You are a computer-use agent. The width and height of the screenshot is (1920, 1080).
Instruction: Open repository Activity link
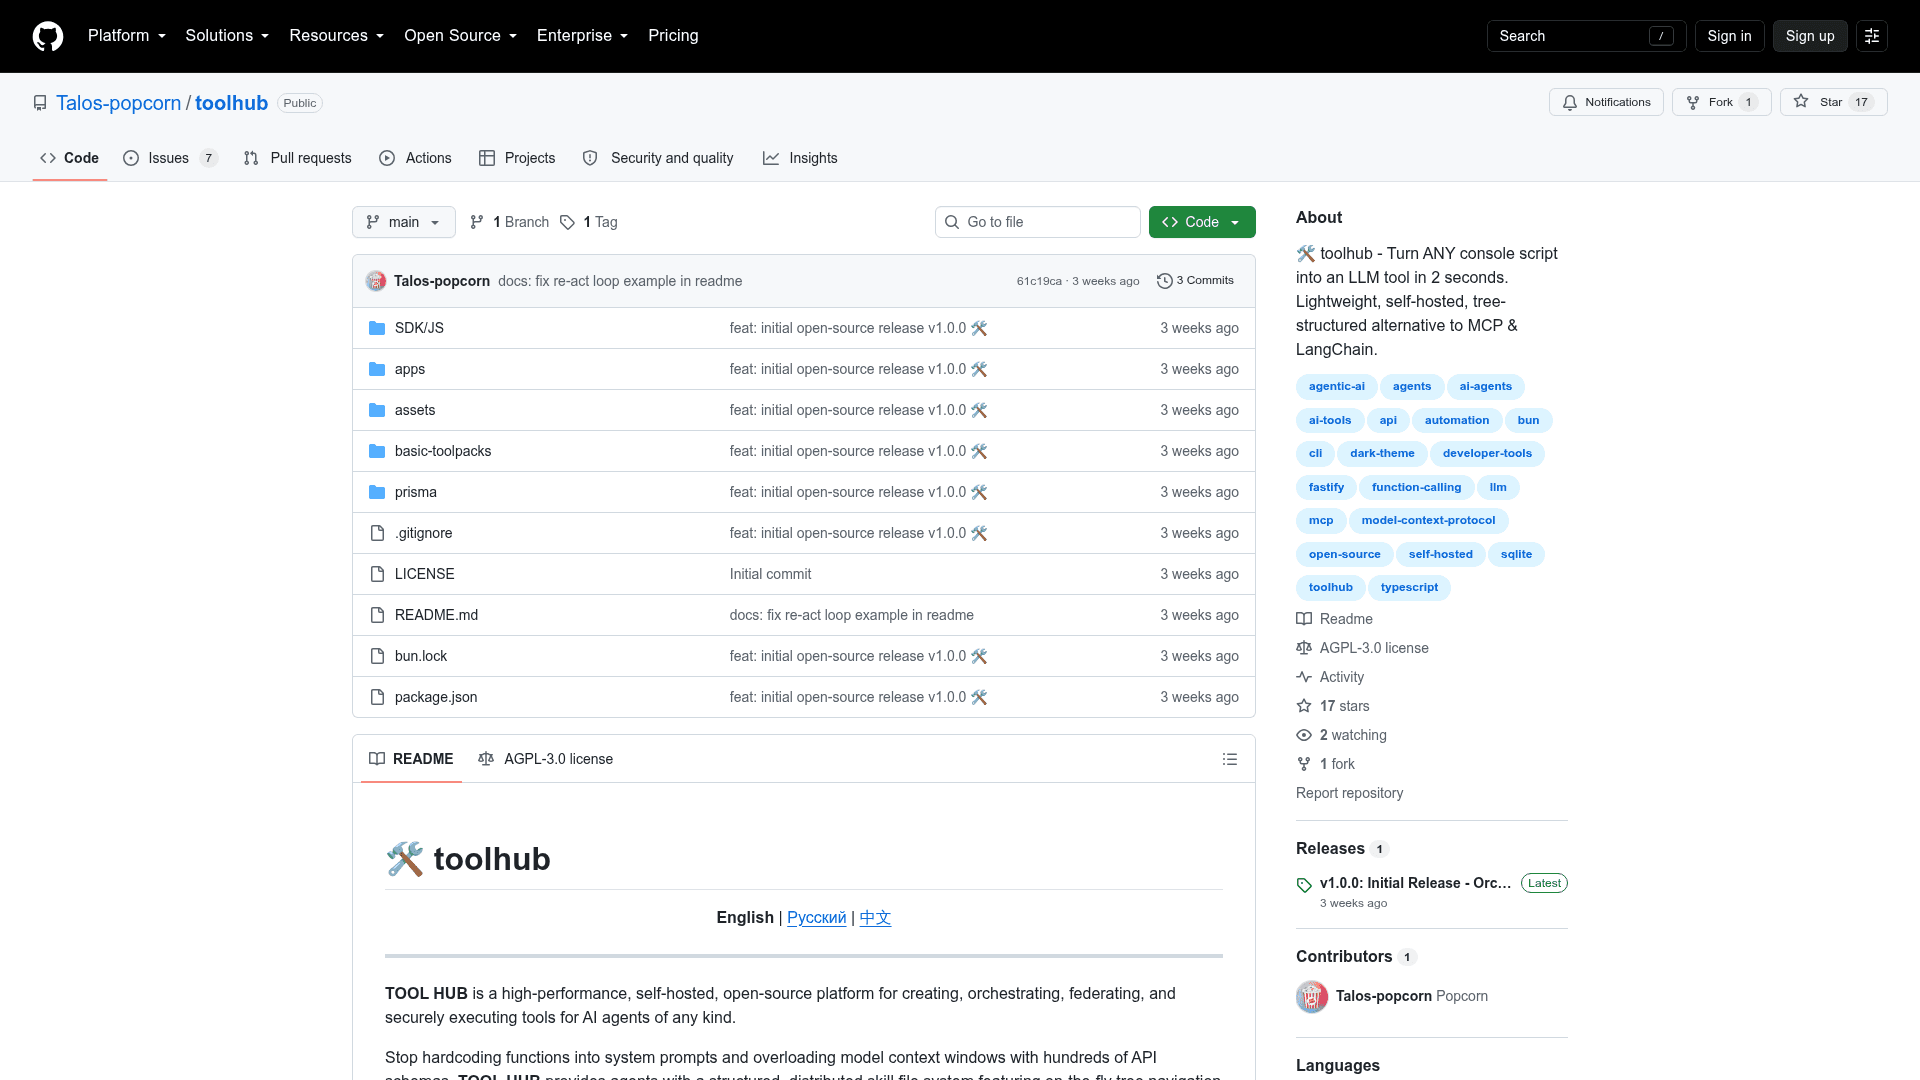point(1341,677)
